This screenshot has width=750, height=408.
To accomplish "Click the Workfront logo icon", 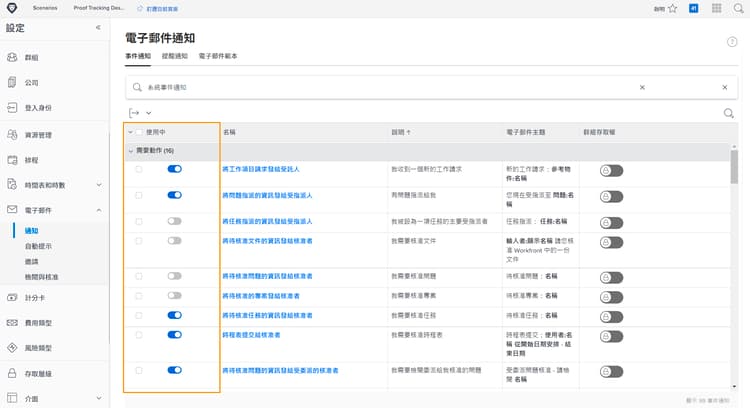I will click(x=12, y=8).
